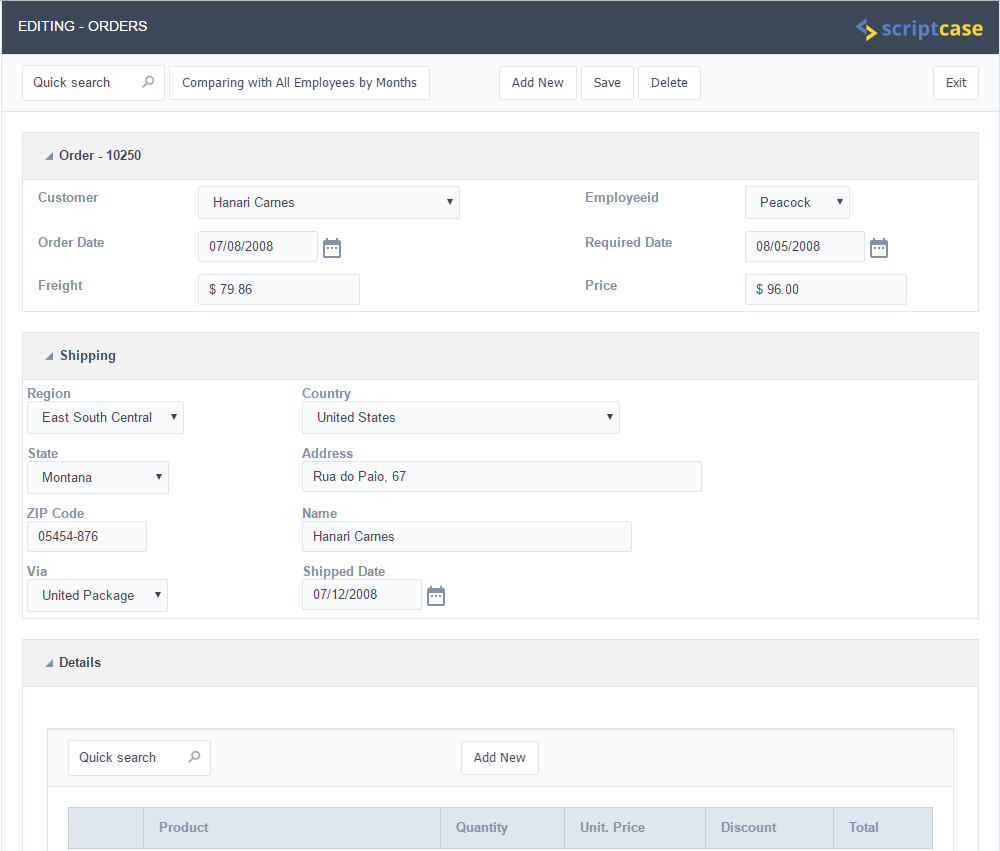
Task: Click the Freight field label
Action: (x=61, y=285)
